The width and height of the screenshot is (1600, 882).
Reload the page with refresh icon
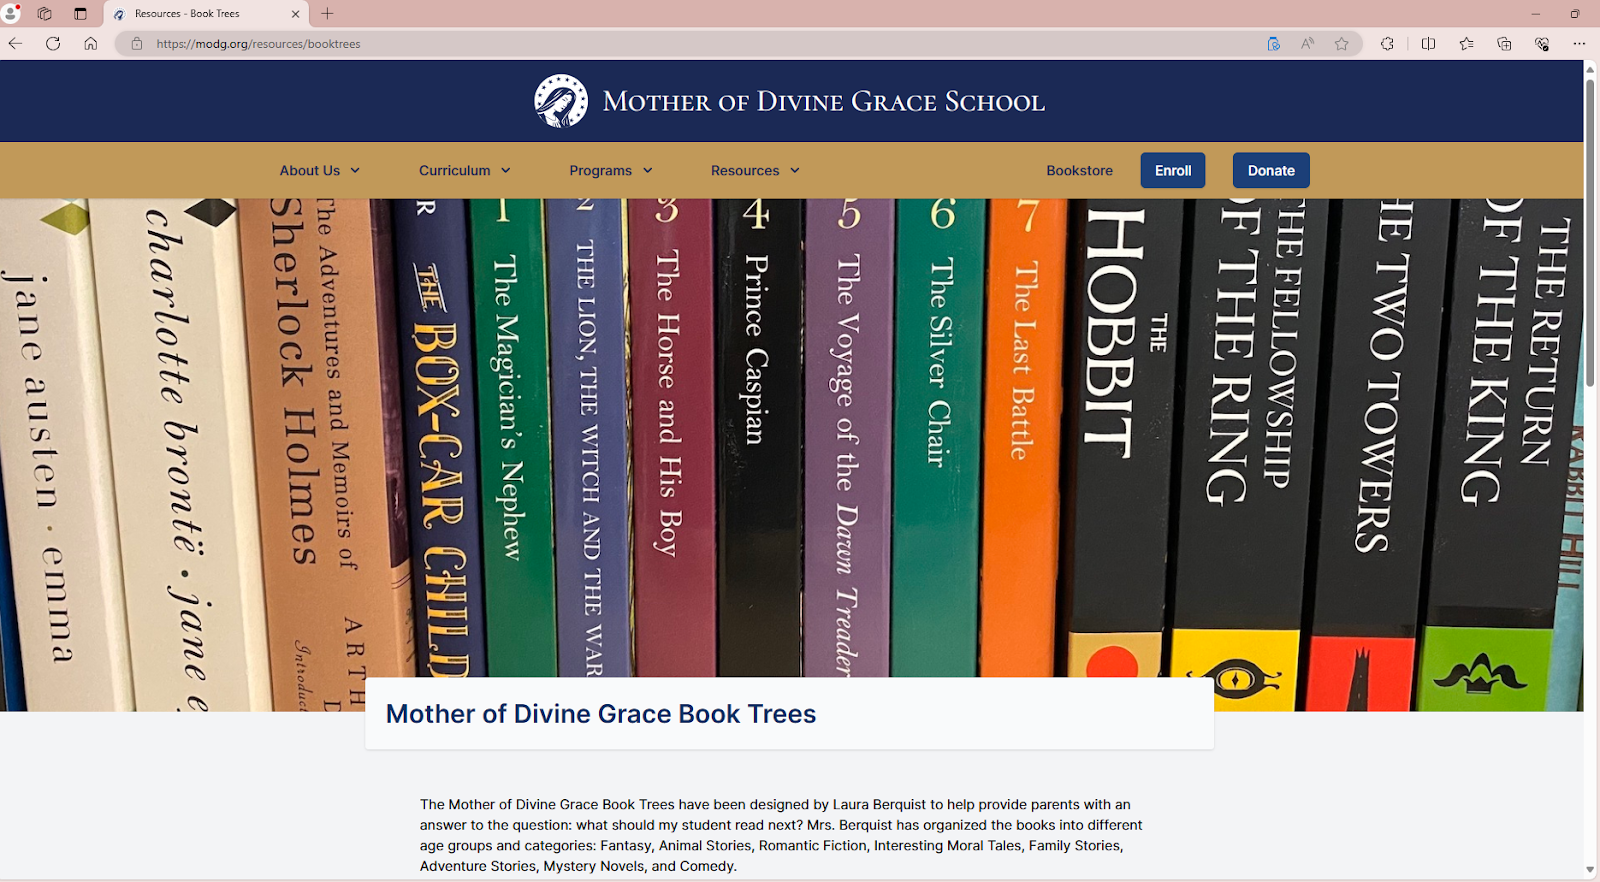click(53, 43)
